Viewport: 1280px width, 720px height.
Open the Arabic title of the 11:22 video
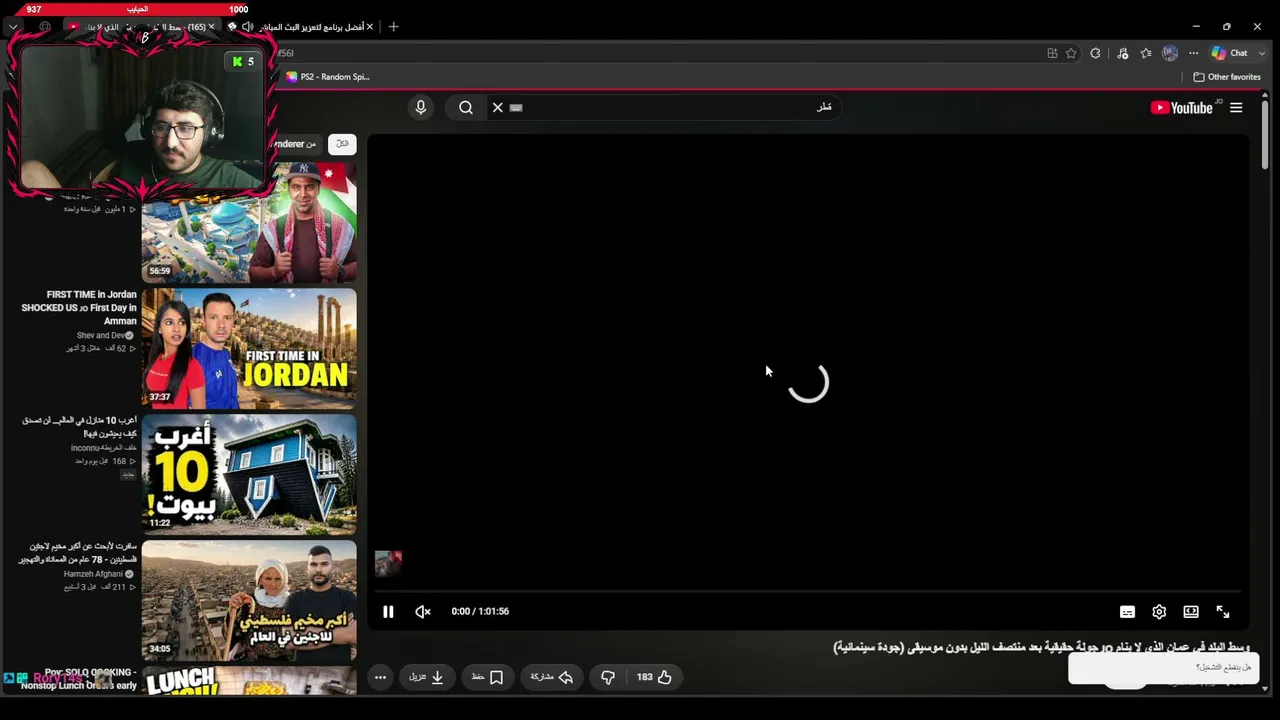[79, 427]
